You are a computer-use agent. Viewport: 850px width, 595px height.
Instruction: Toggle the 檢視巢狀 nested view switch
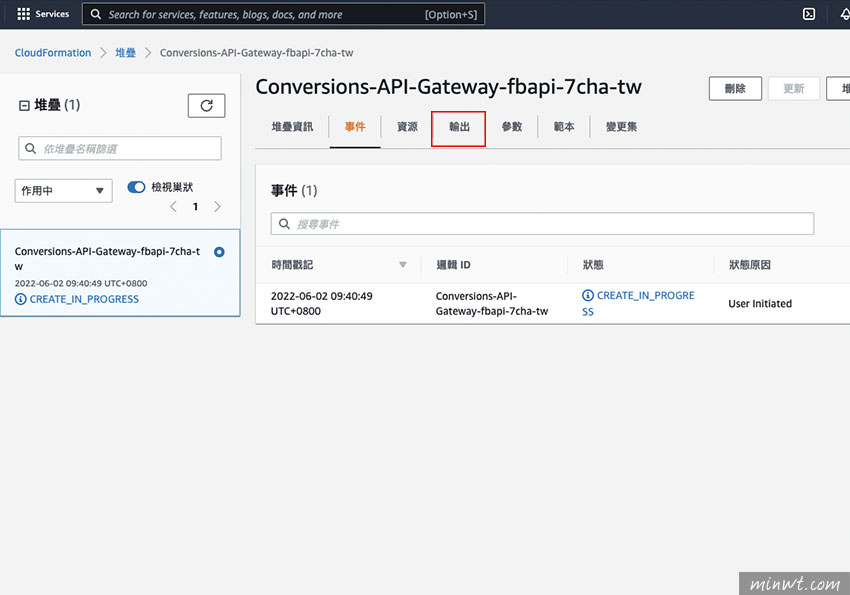(136, 187)
